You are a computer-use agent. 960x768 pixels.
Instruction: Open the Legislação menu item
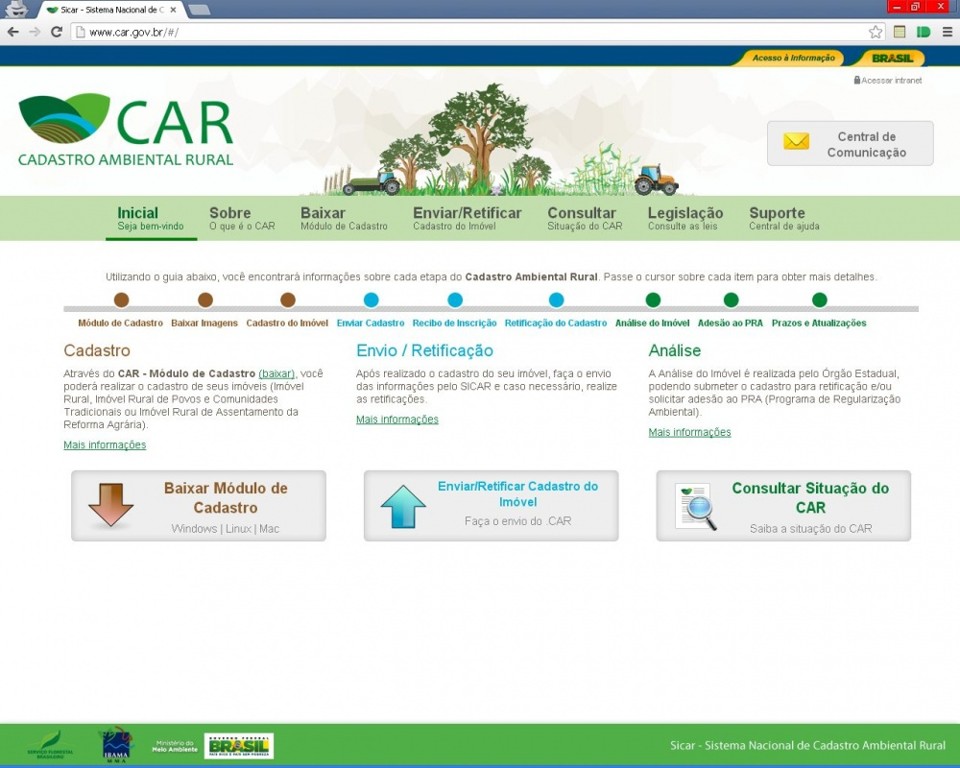(685, 218)
